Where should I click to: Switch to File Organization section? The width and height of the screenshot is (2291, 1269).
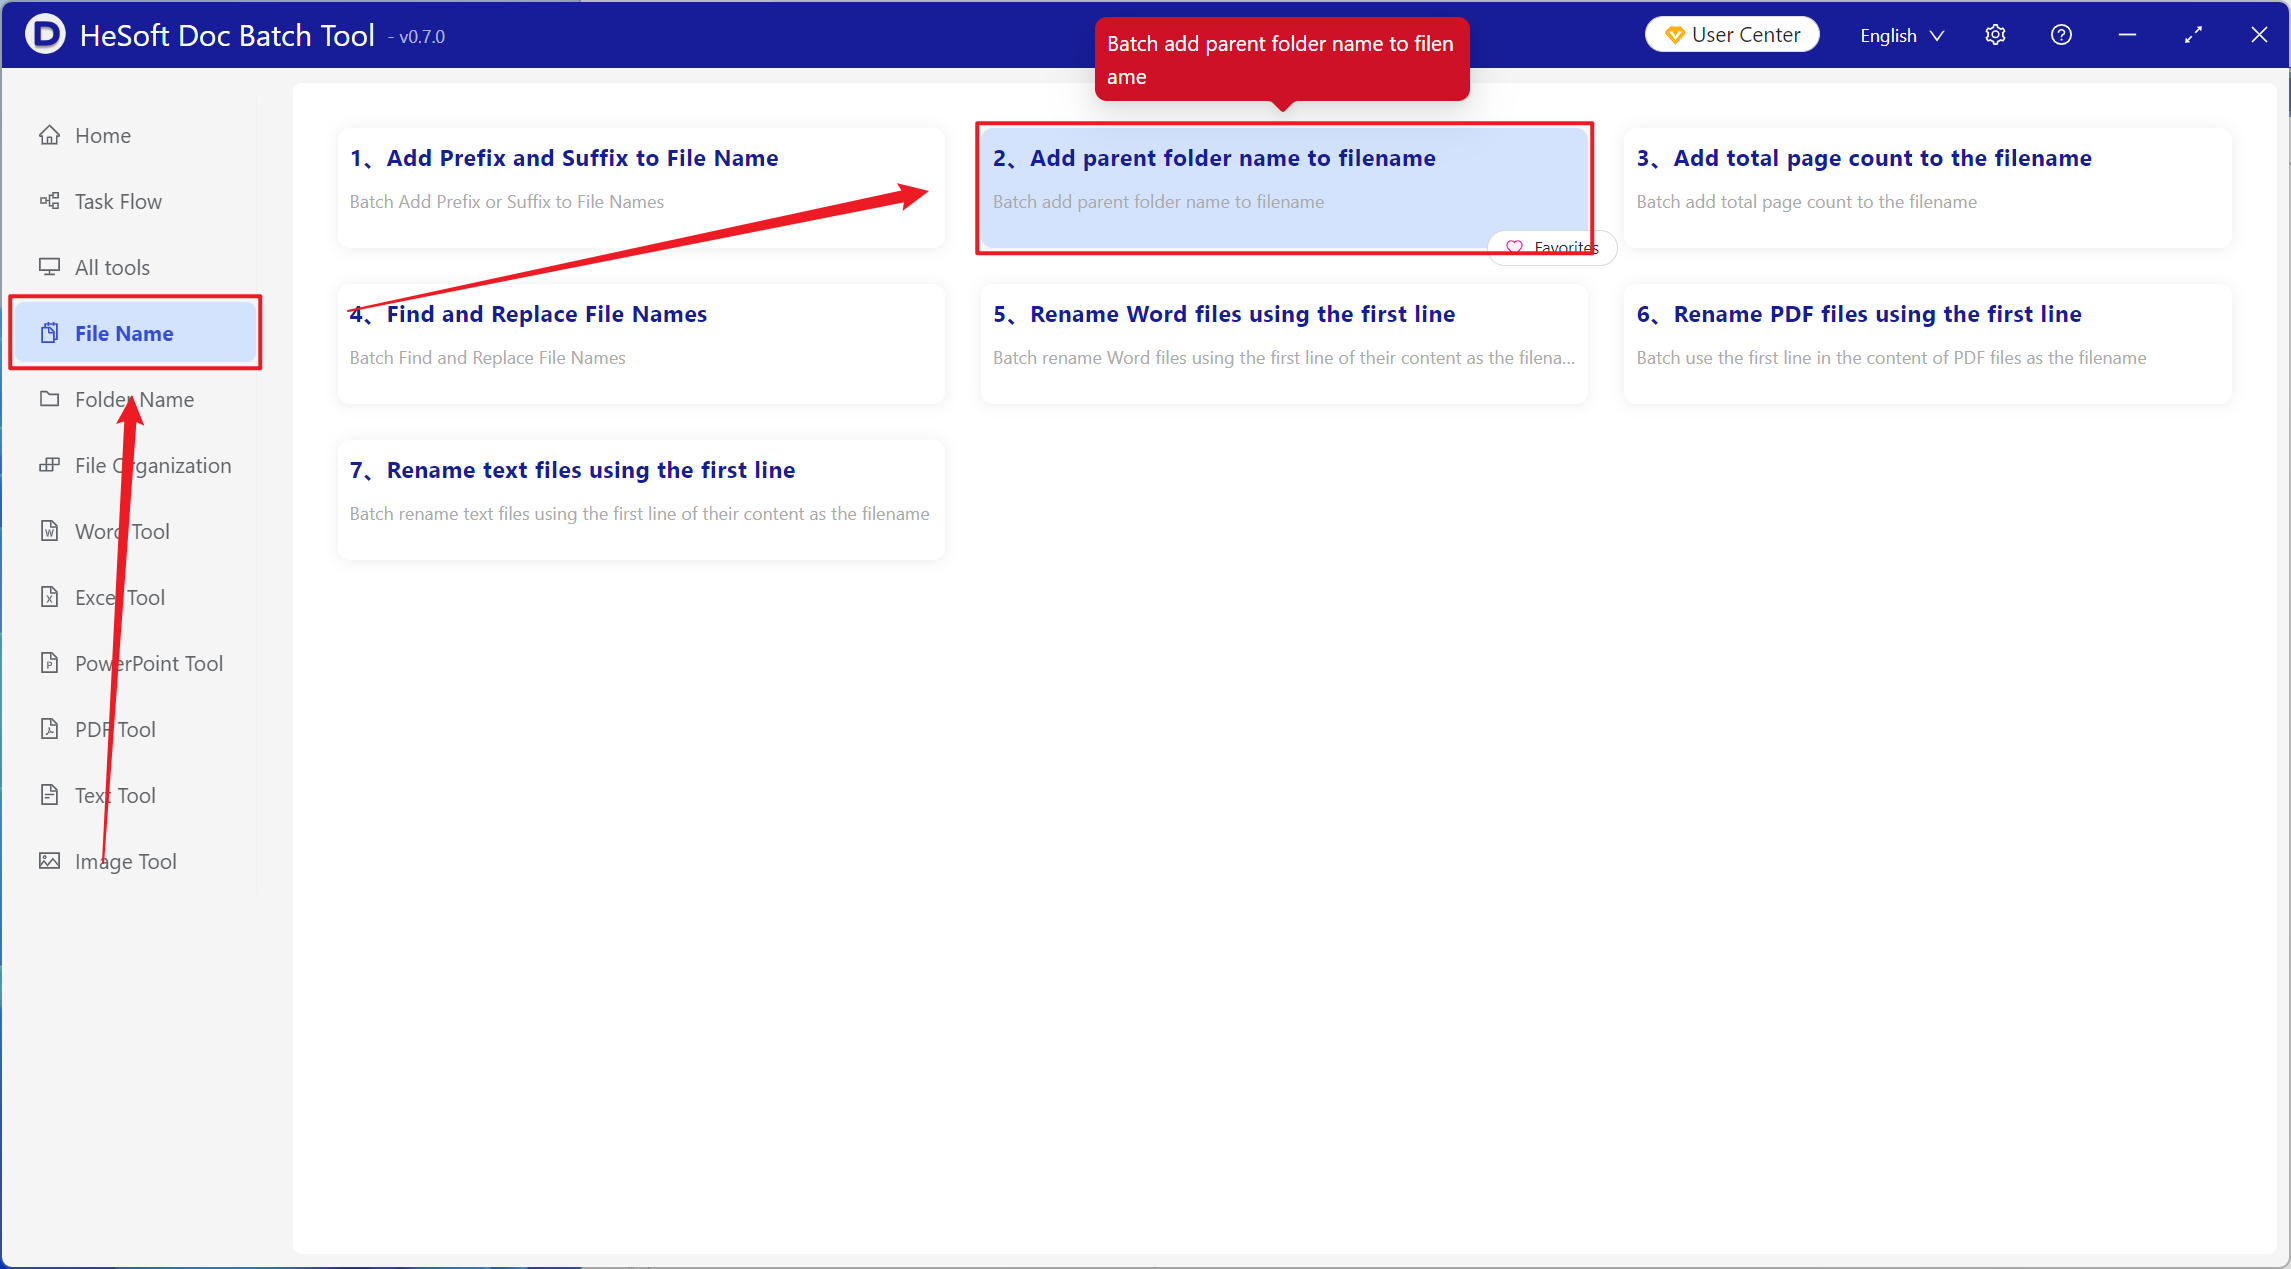(x=152, y=465)
